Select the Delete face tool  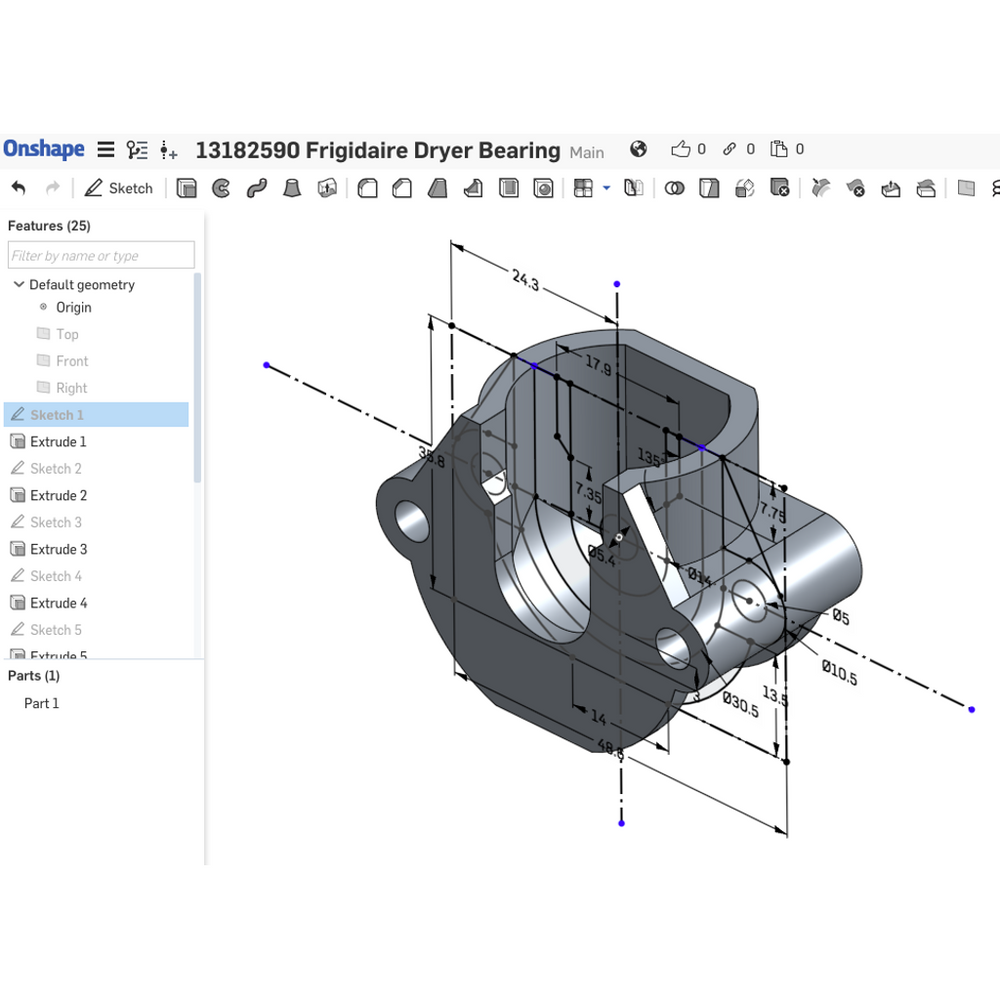point(855,188)
